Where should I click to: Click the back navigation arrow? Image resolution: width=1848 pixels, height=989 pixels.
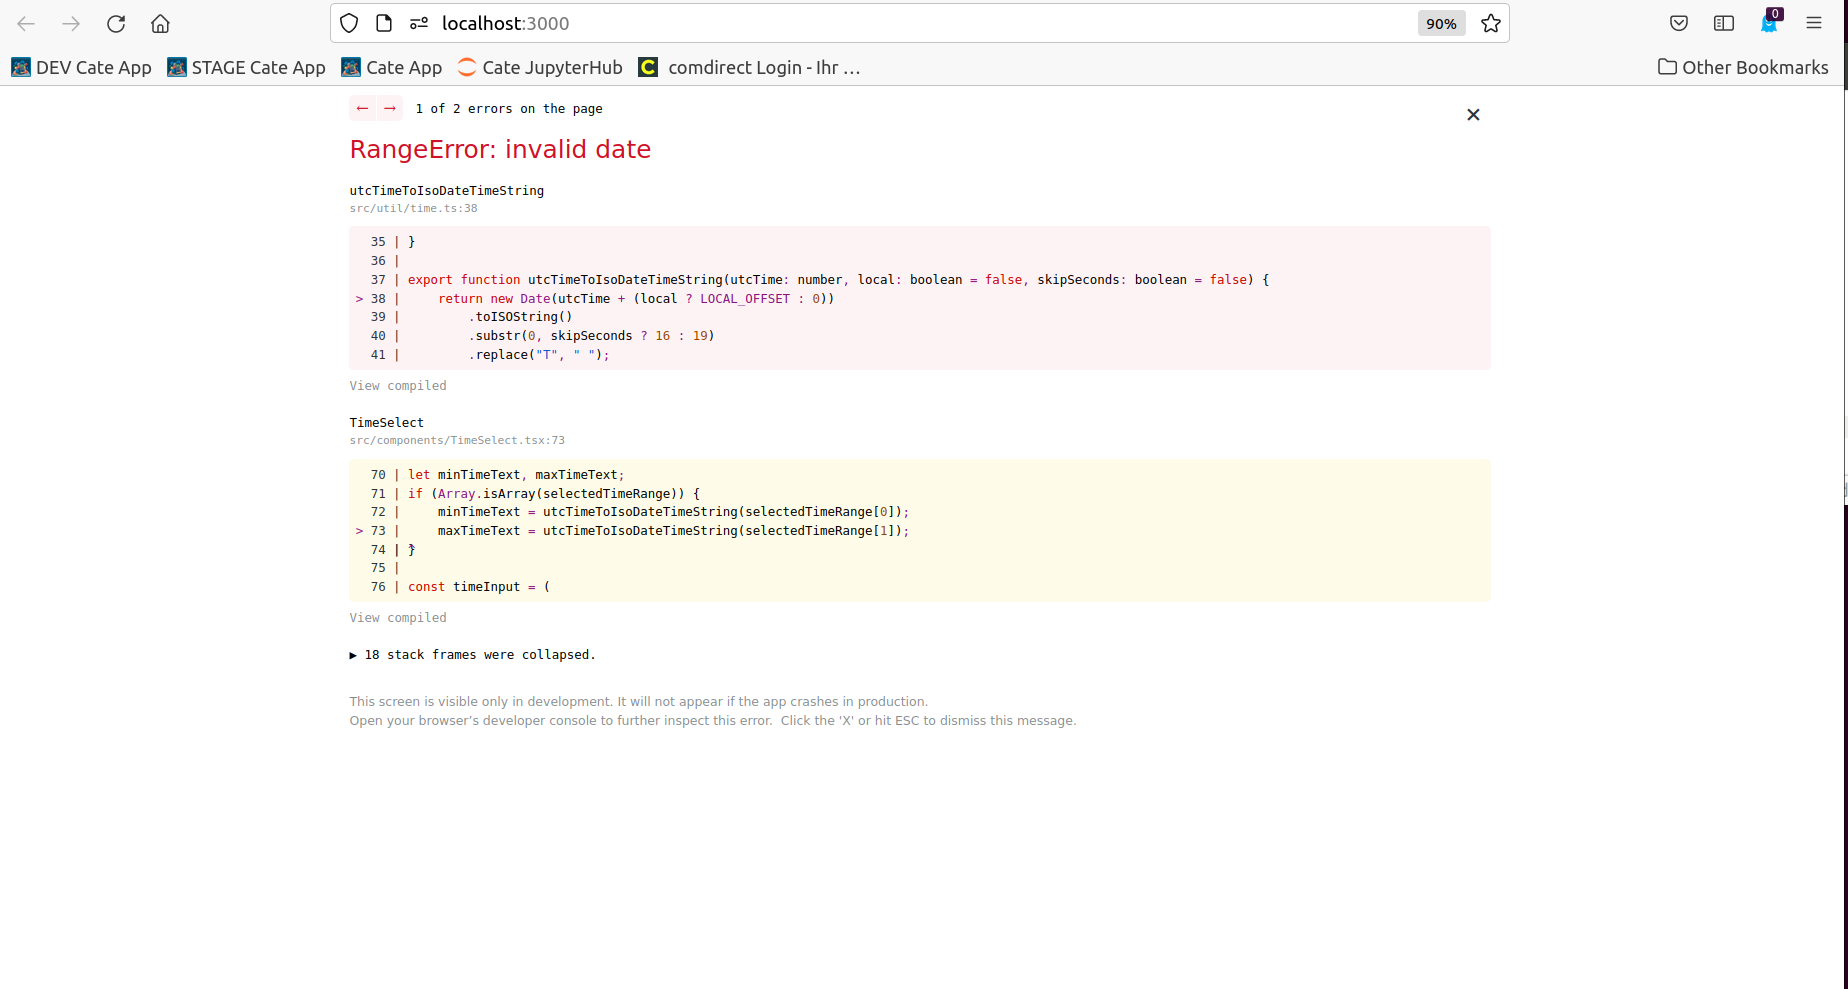25,23
